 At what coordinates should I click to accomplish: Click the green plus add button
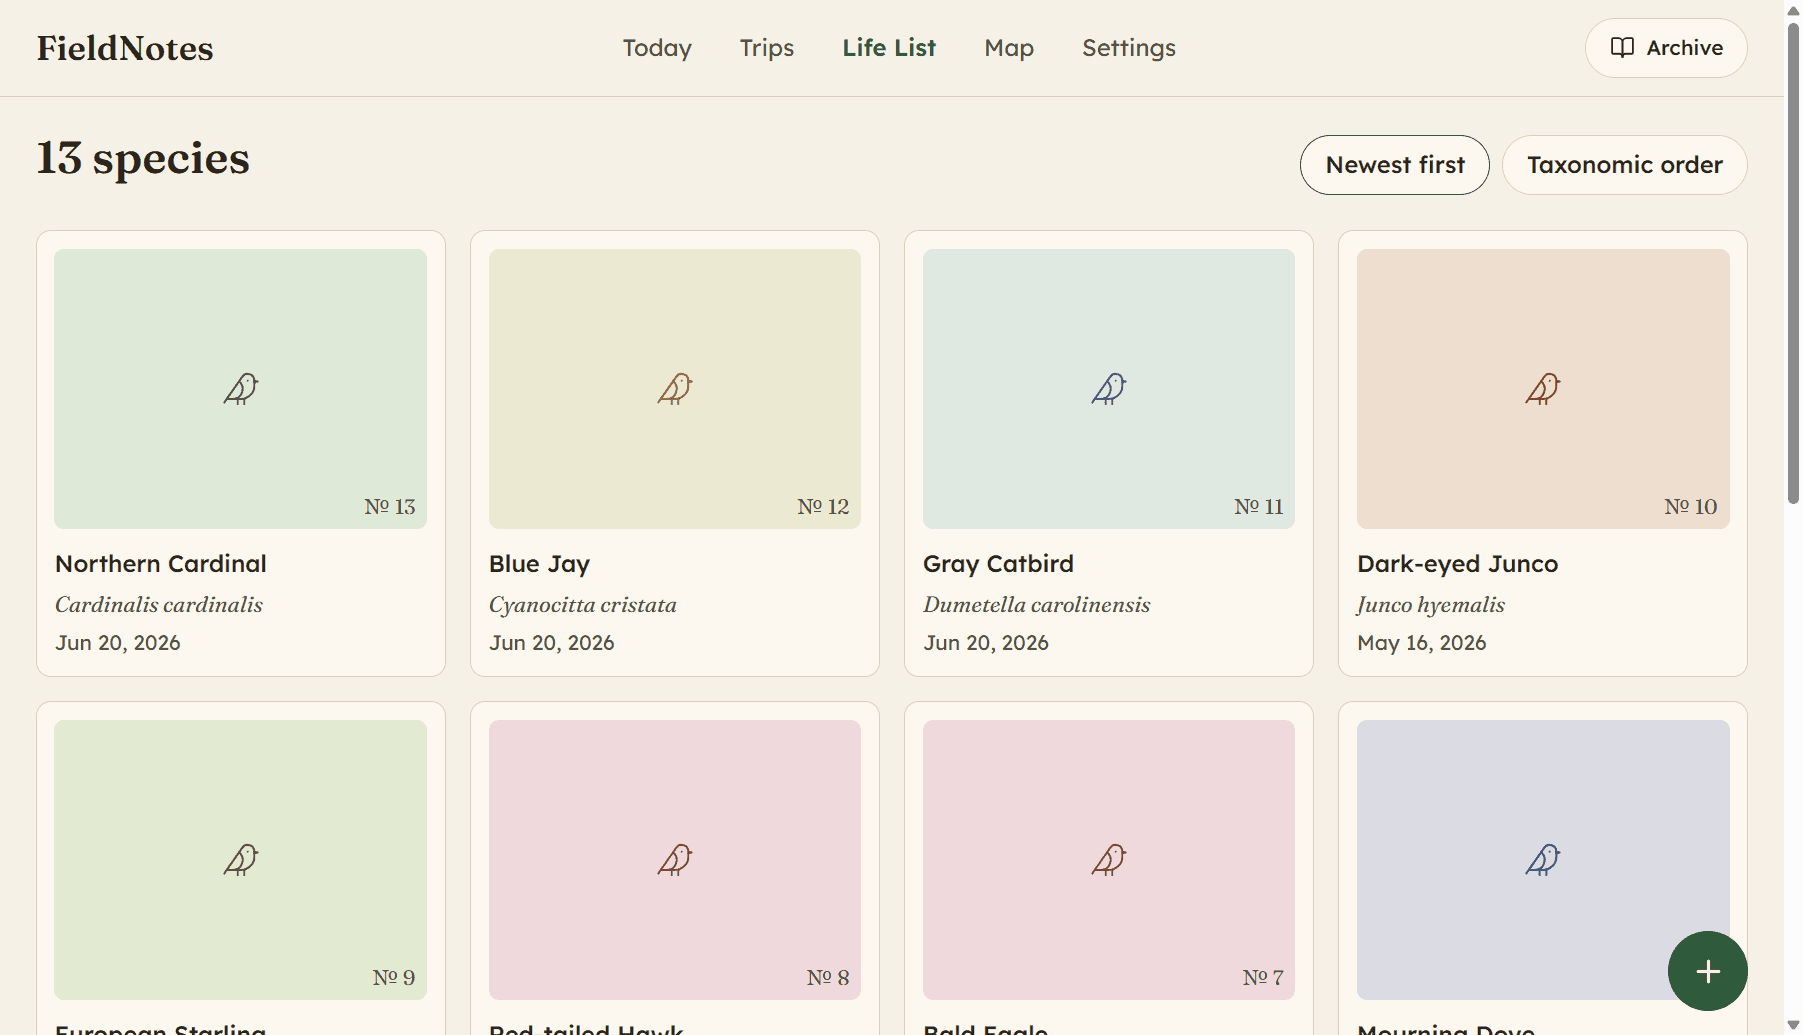click(1707, 971)
